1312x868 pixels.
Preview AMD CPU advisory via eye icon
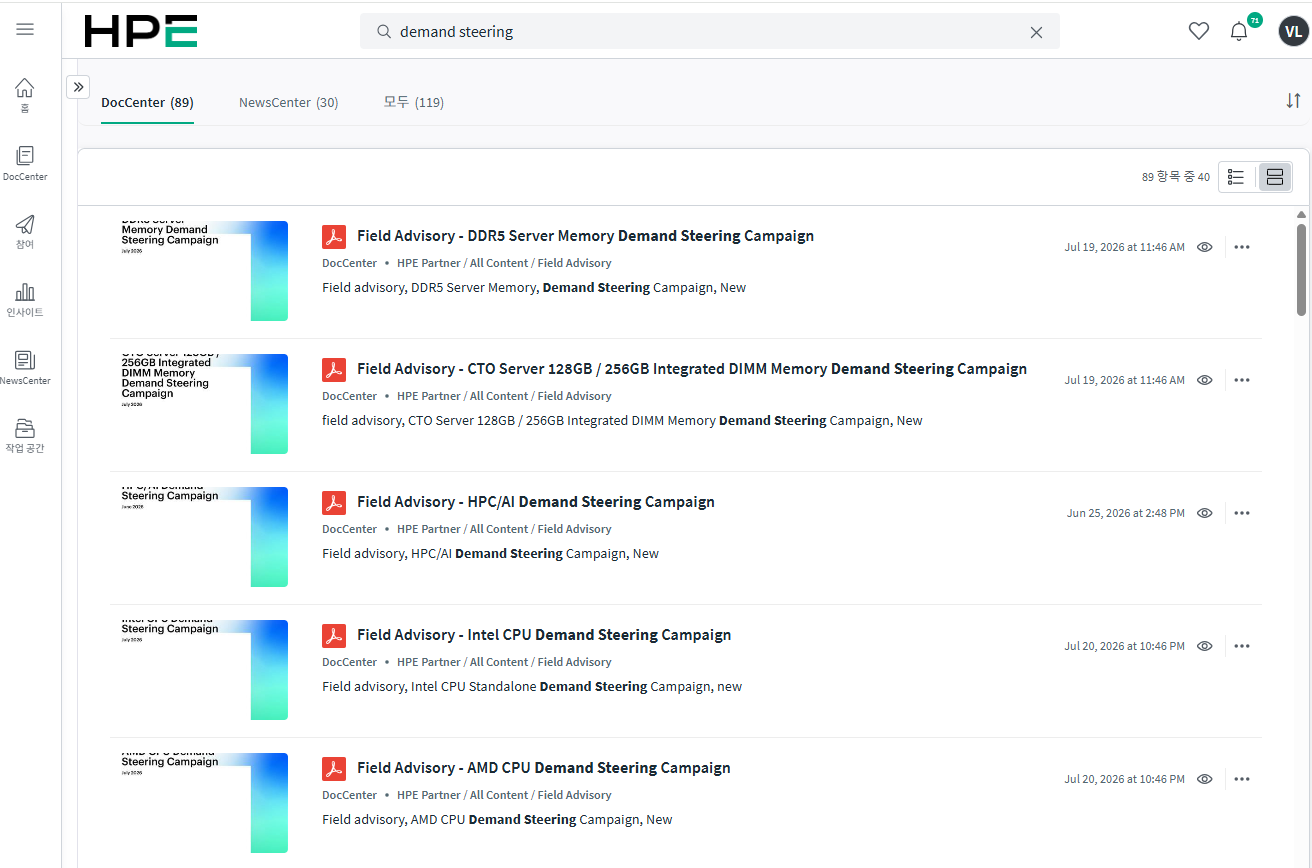coord(1205,779)
